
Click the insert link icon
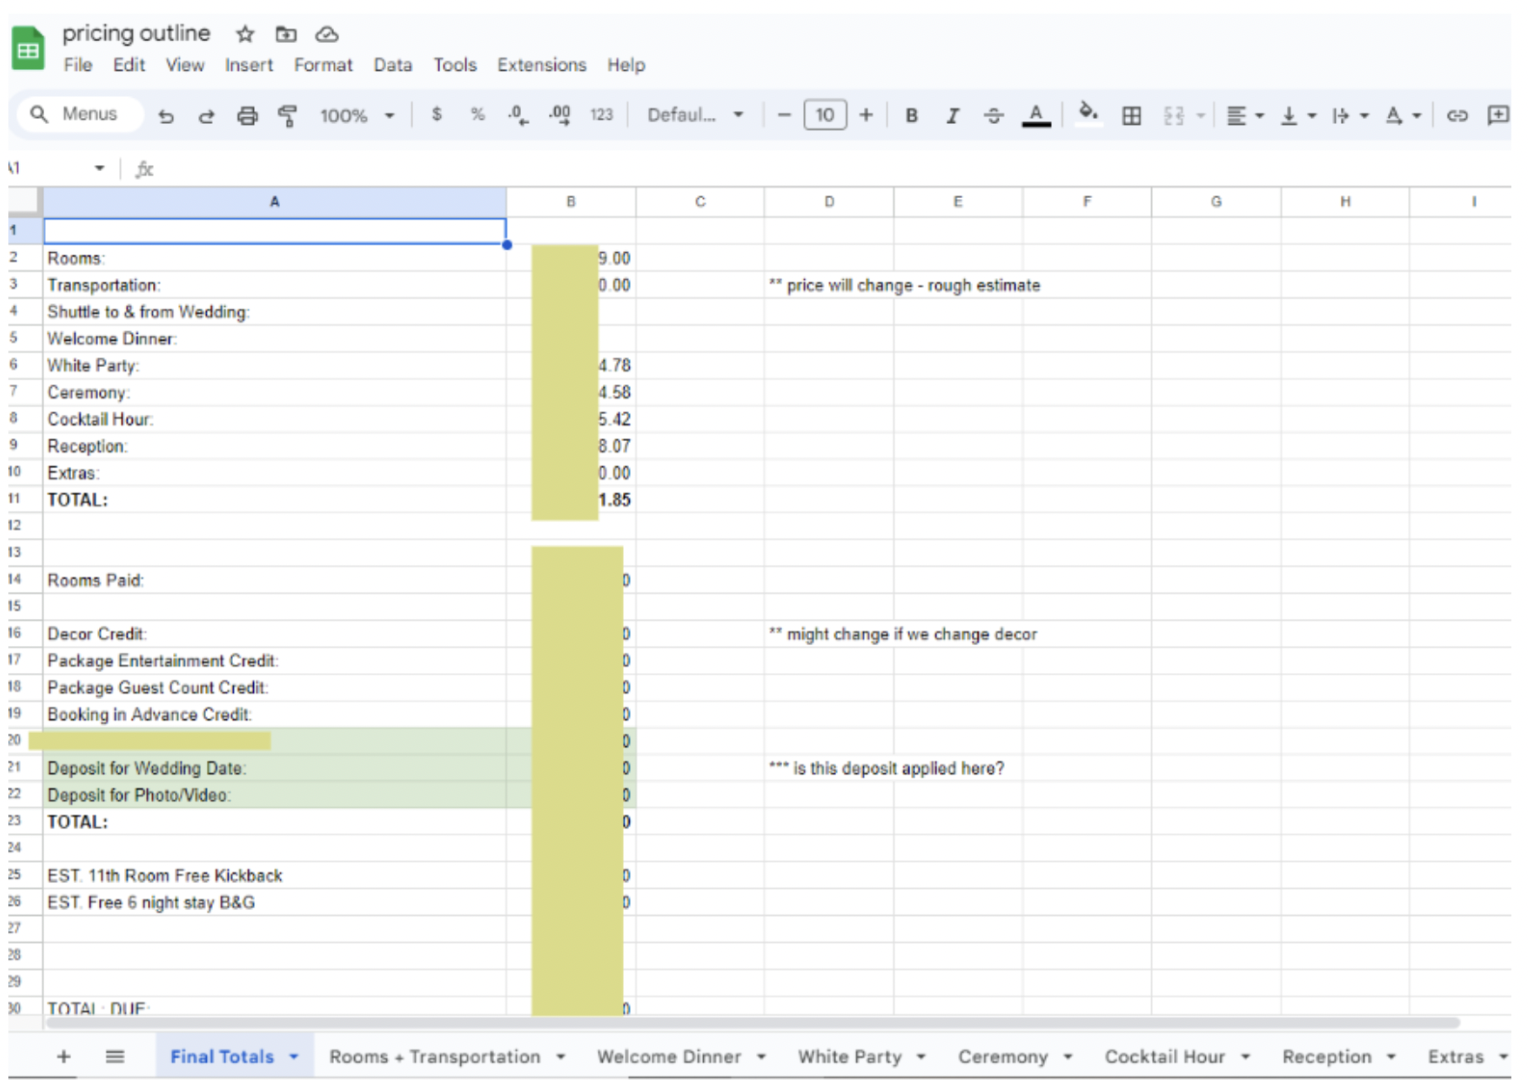click(x=1457, y=116)
